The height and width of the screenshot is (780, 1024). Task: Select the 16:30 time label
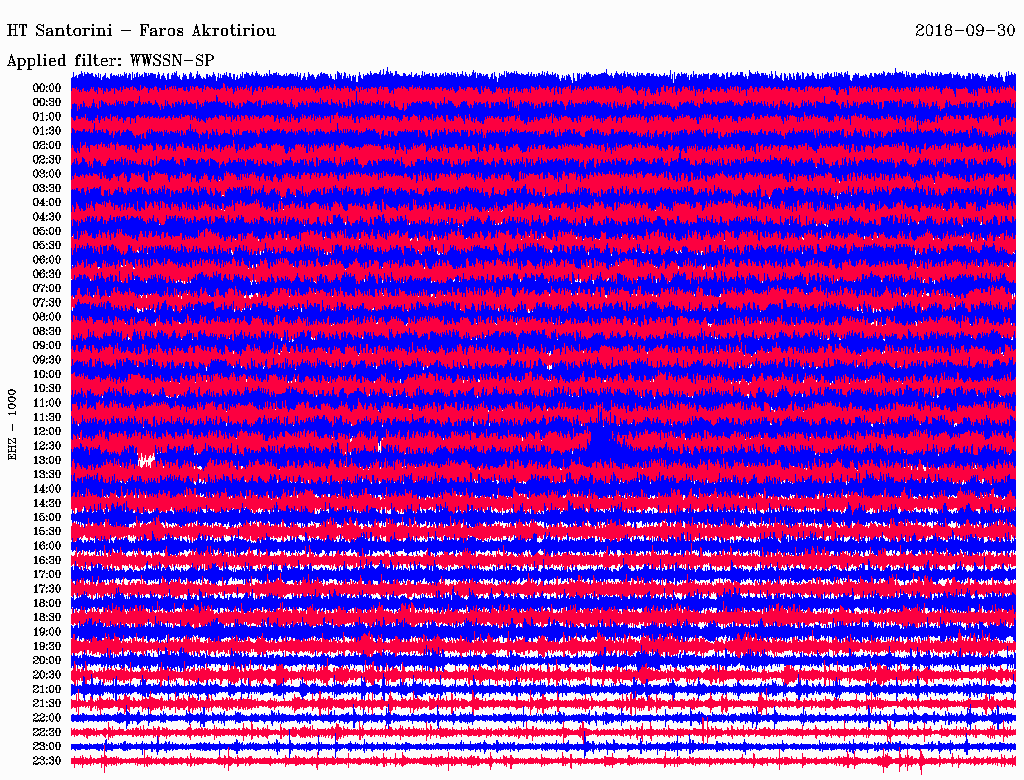(x=47, y=560)
